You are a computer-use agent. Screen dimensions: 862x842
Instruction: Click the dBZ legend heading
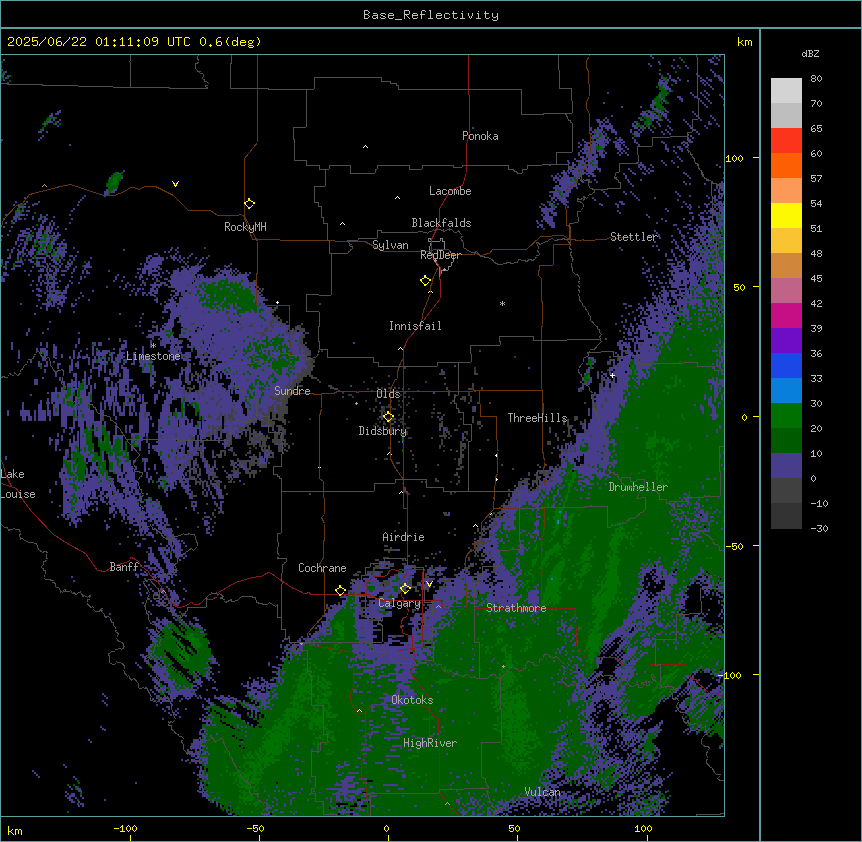point(810,54)
